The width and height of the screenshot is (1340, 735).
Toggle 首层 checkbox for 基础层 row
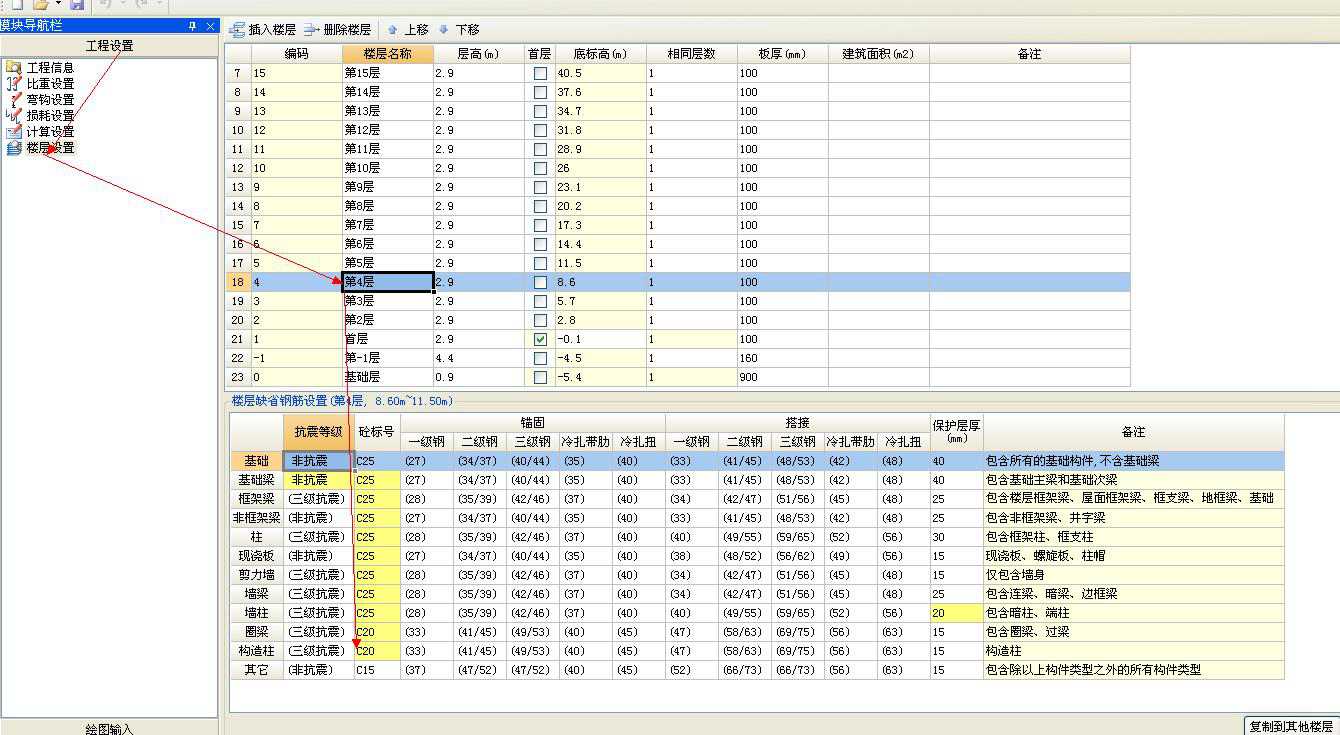[x=540, y=377]
